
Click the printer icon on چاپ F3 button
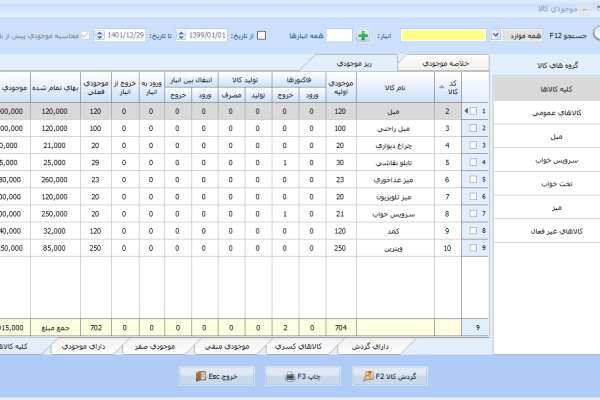pos(290,377)
